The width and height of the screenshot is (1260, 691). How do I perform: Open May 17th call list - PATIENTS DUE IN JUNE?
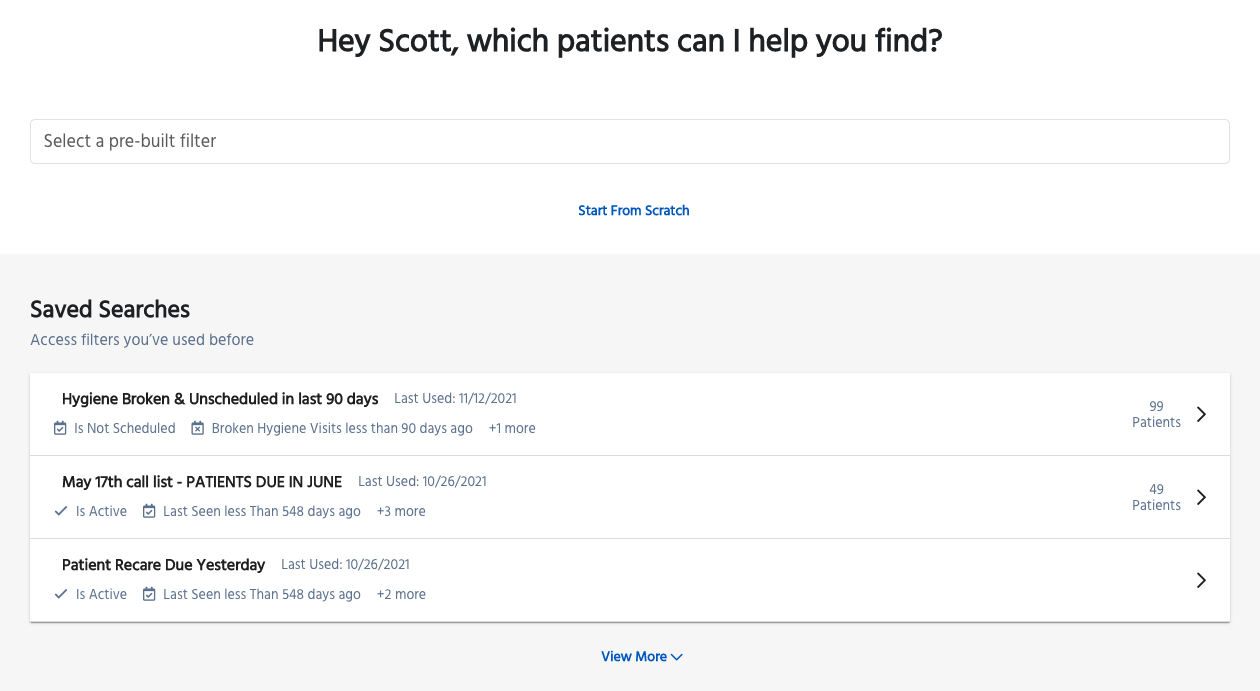click(x=202, y=482)
